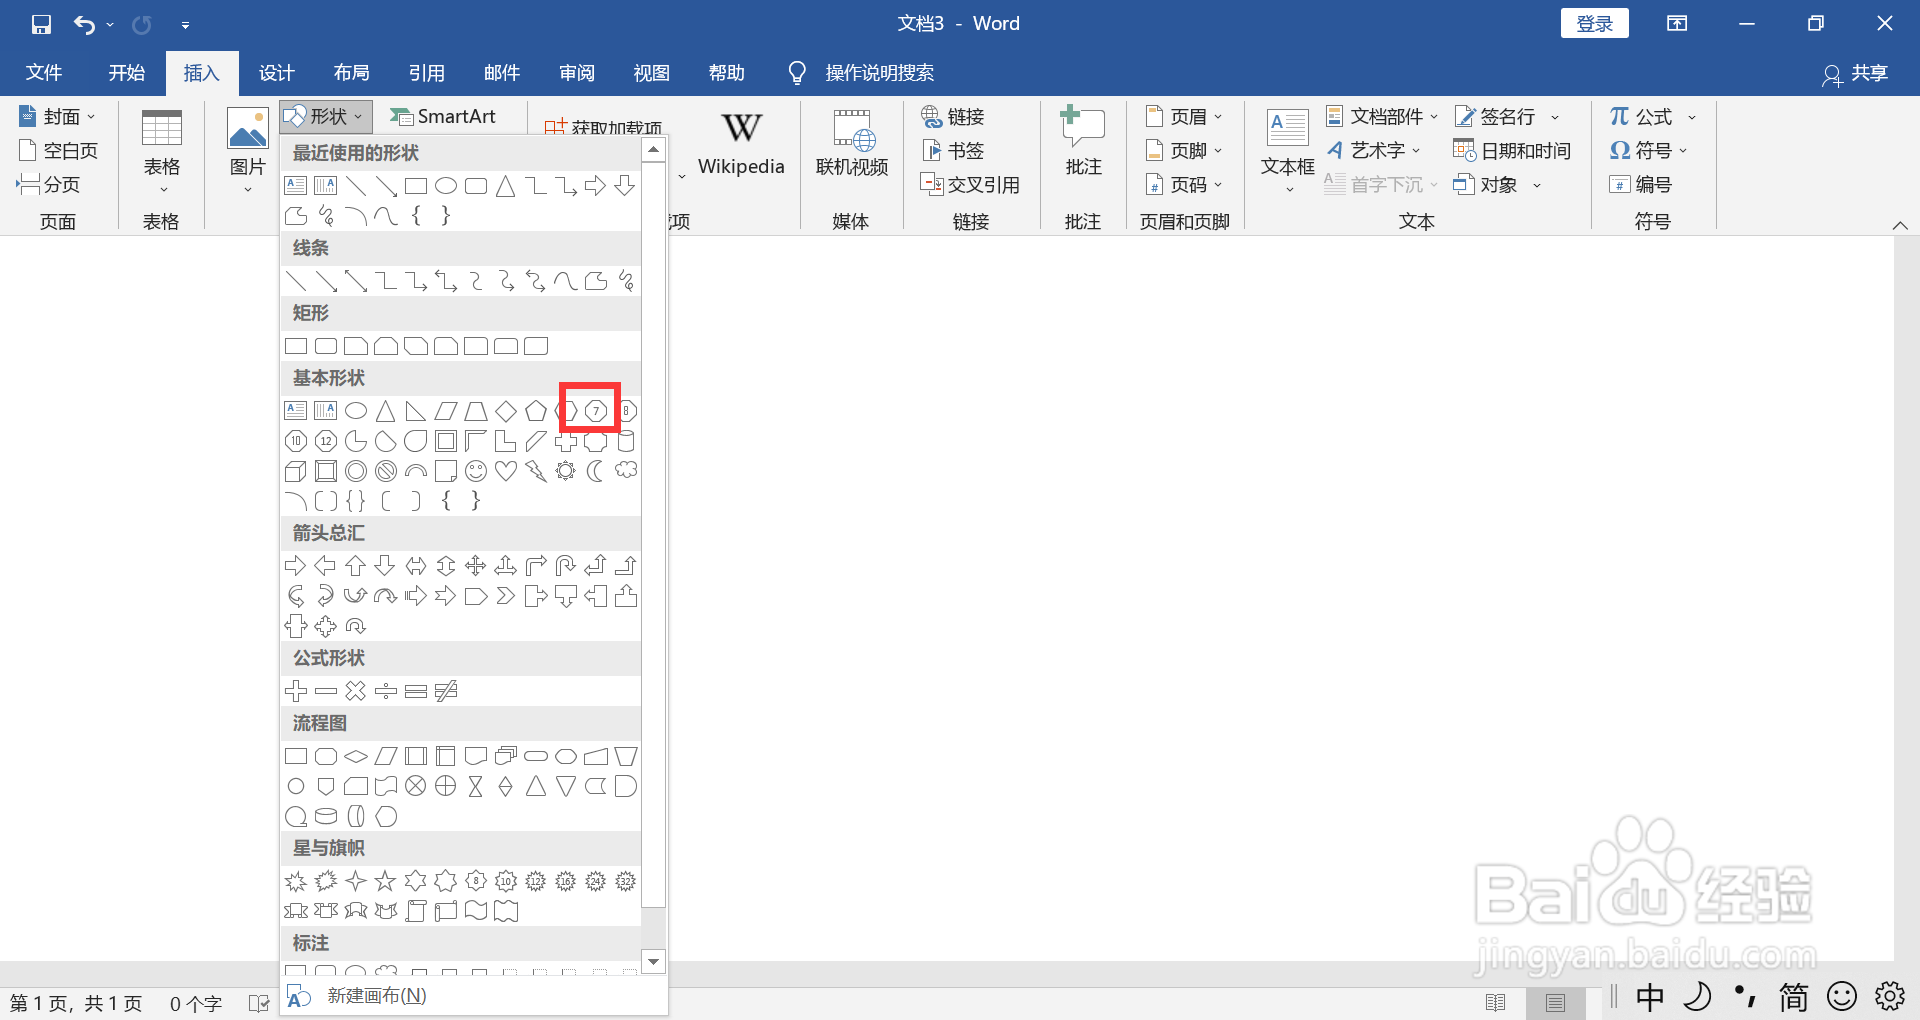1920x1020 pixels.
Task: Select the moon shape
Action: click(596, 471)
